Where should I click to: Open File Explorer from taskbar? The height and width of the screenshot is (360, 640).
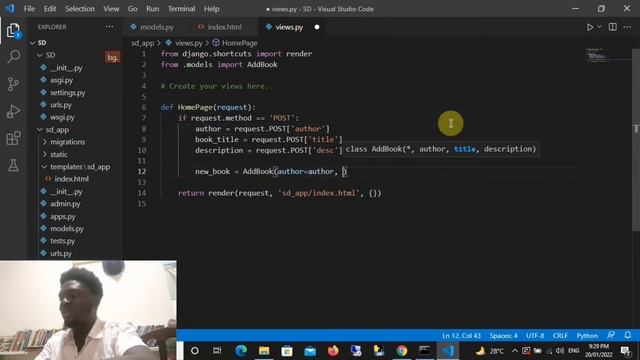[264, 350]
